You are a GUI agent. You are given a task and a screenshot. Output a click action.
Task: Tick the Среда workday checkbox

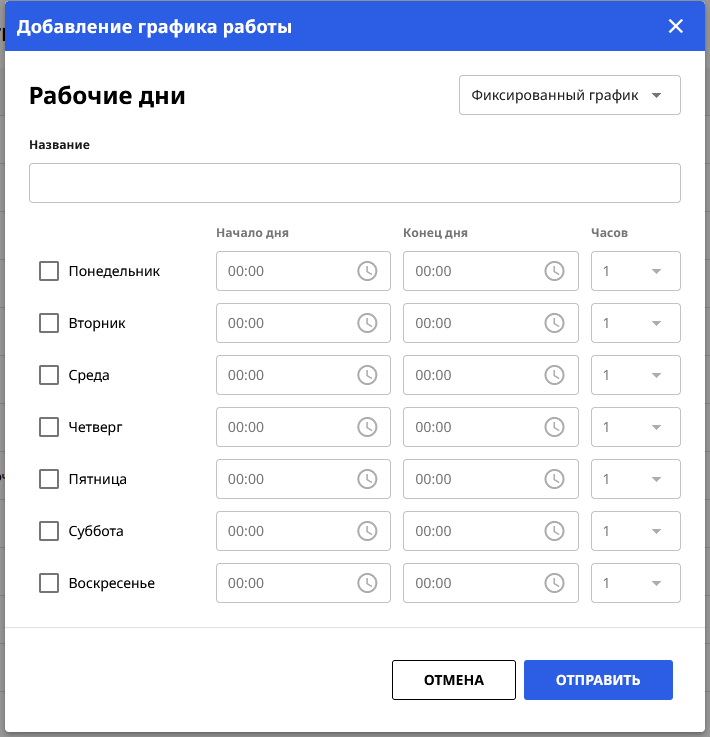[49, 375]
